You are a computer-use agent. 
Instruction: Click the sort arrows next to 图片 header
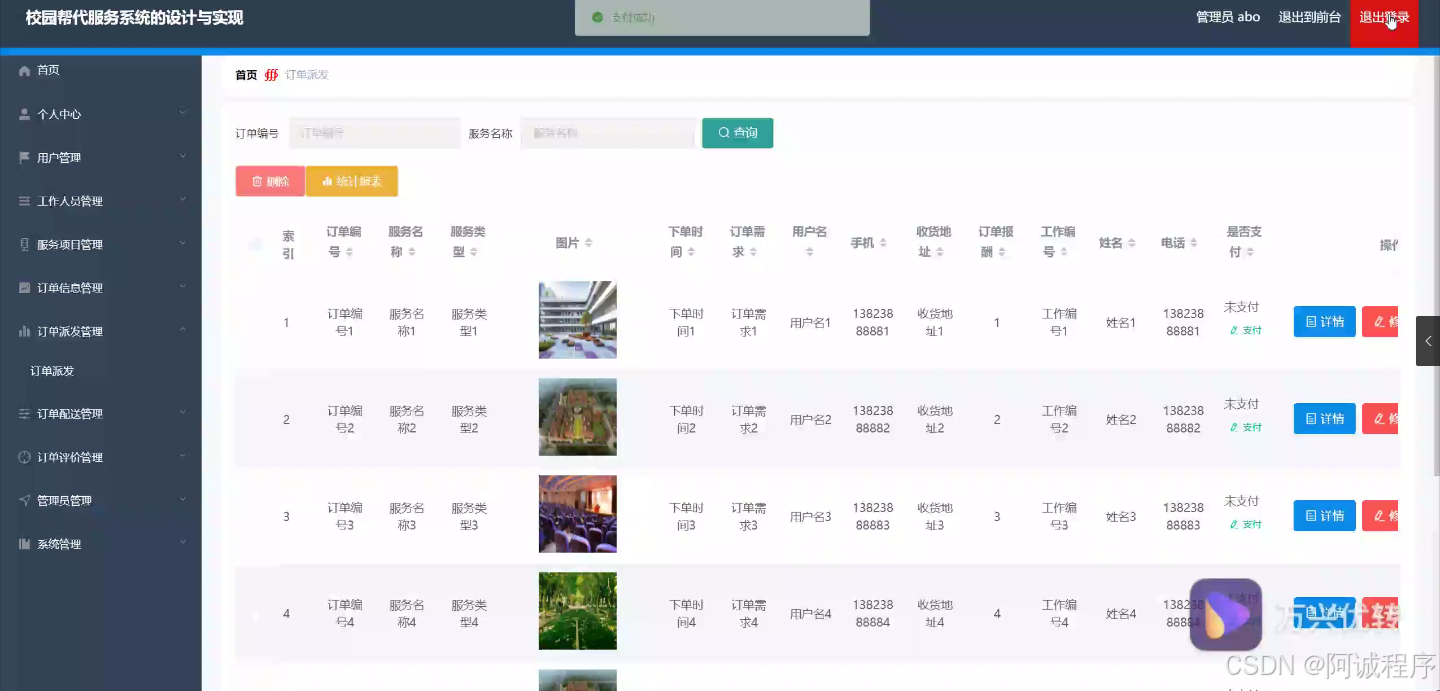pyautogui.click(x=588, y=243)
